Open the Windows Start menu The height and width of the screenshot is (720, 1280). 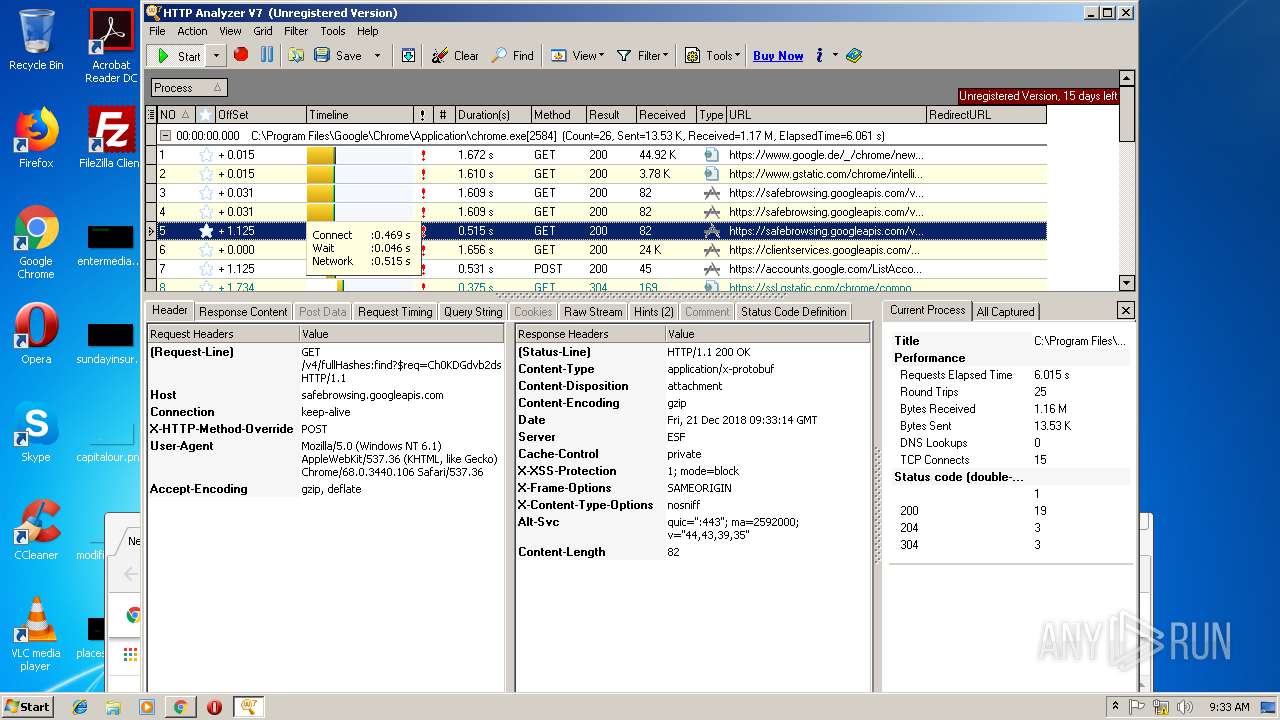coord(27,706)
